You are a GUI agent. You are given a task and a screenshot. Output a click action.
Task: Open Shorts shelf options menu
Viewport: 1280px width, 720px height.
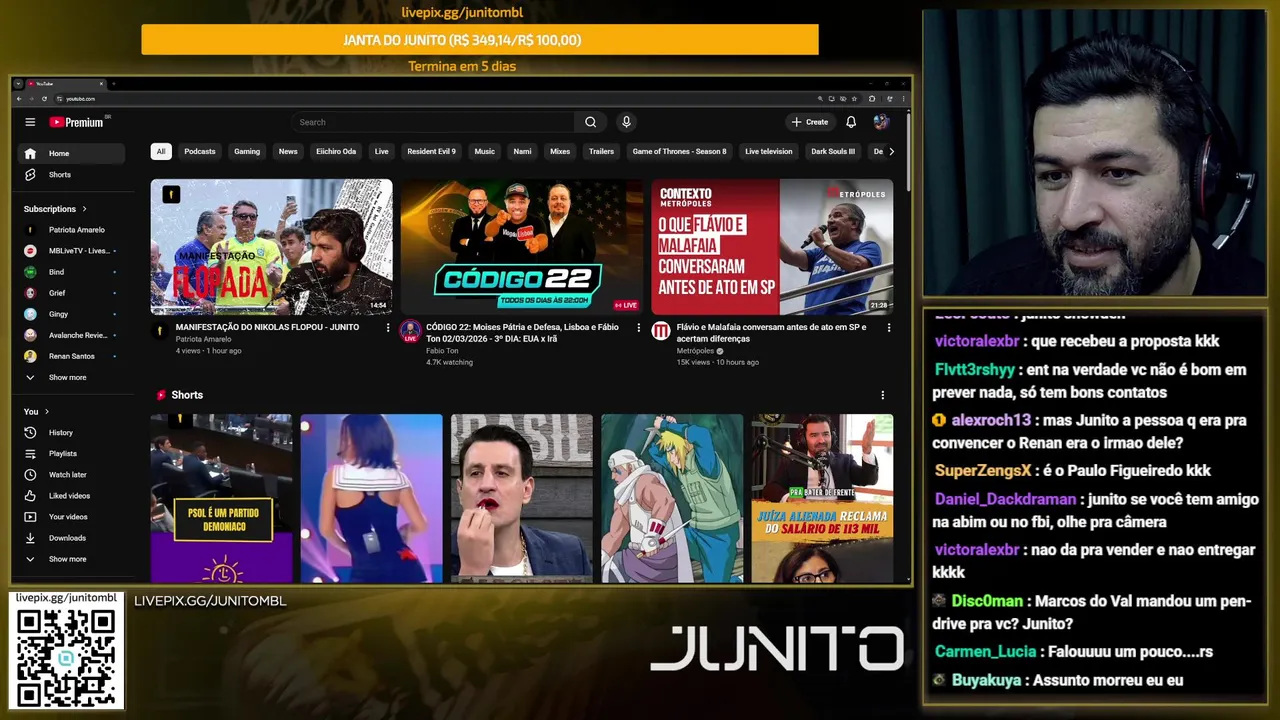[882, 395]
